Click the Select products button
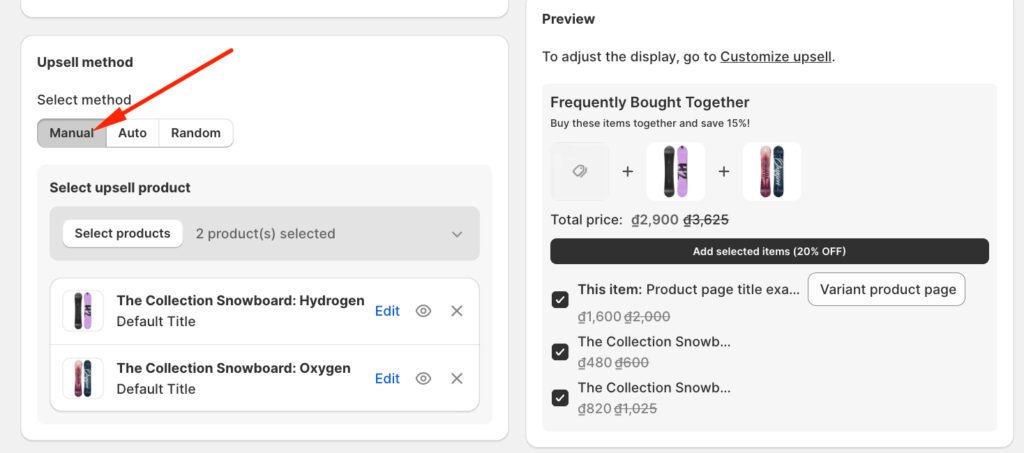 [x=122, y=234]
